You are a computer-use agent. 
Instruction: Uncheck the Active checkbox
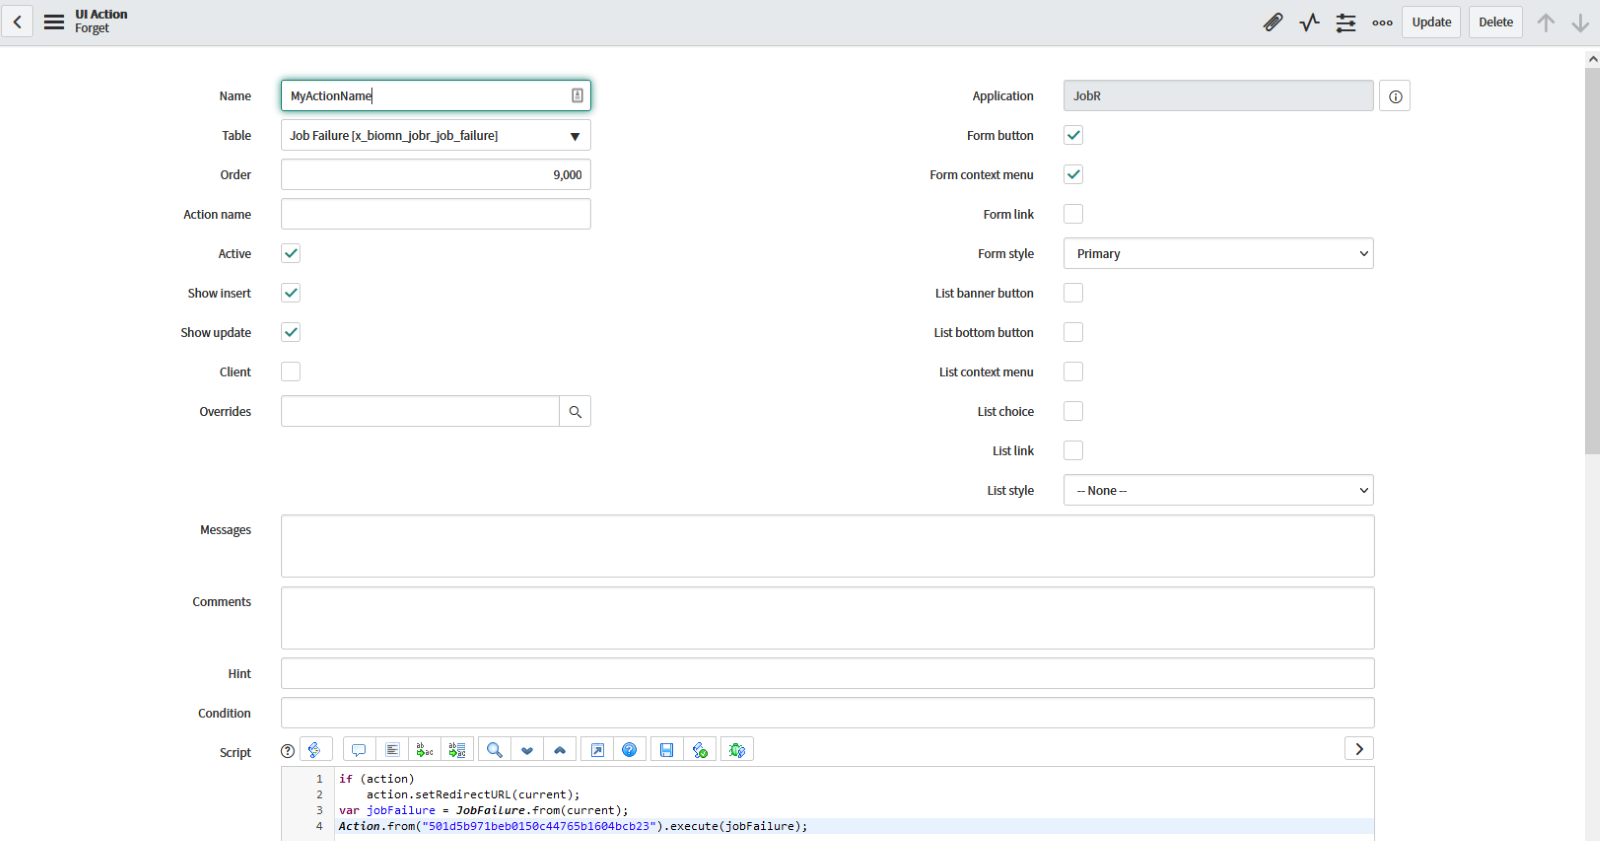coord(291,254)
